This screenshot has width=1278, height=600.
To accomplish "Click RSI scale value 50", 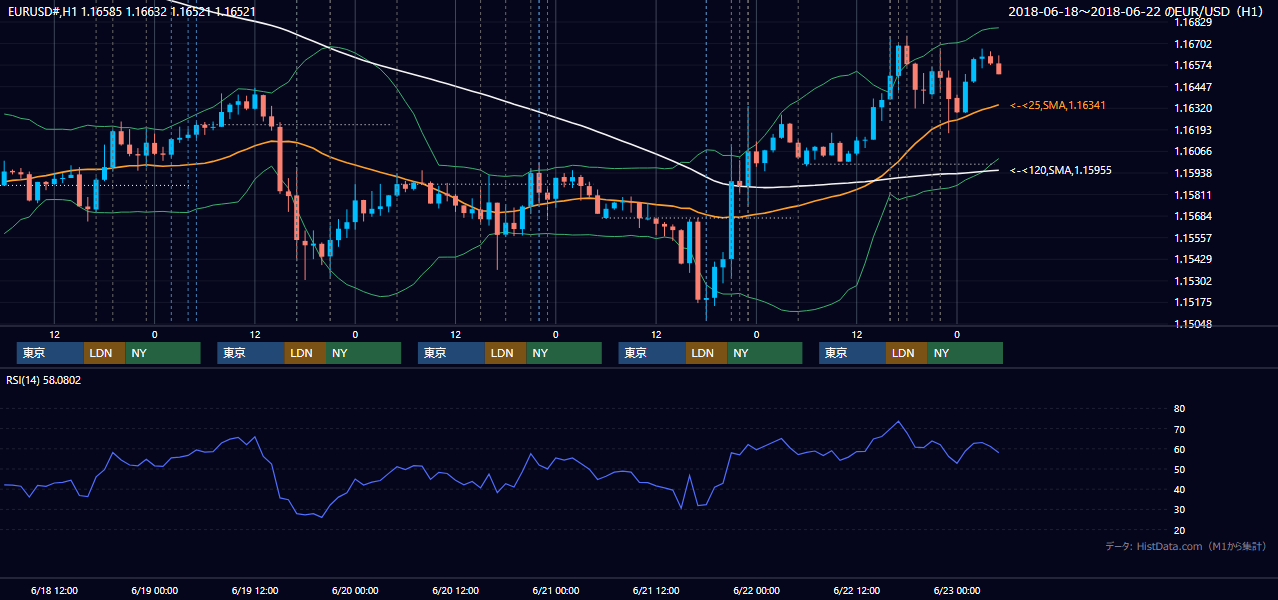I will (x=1179, y=469).
